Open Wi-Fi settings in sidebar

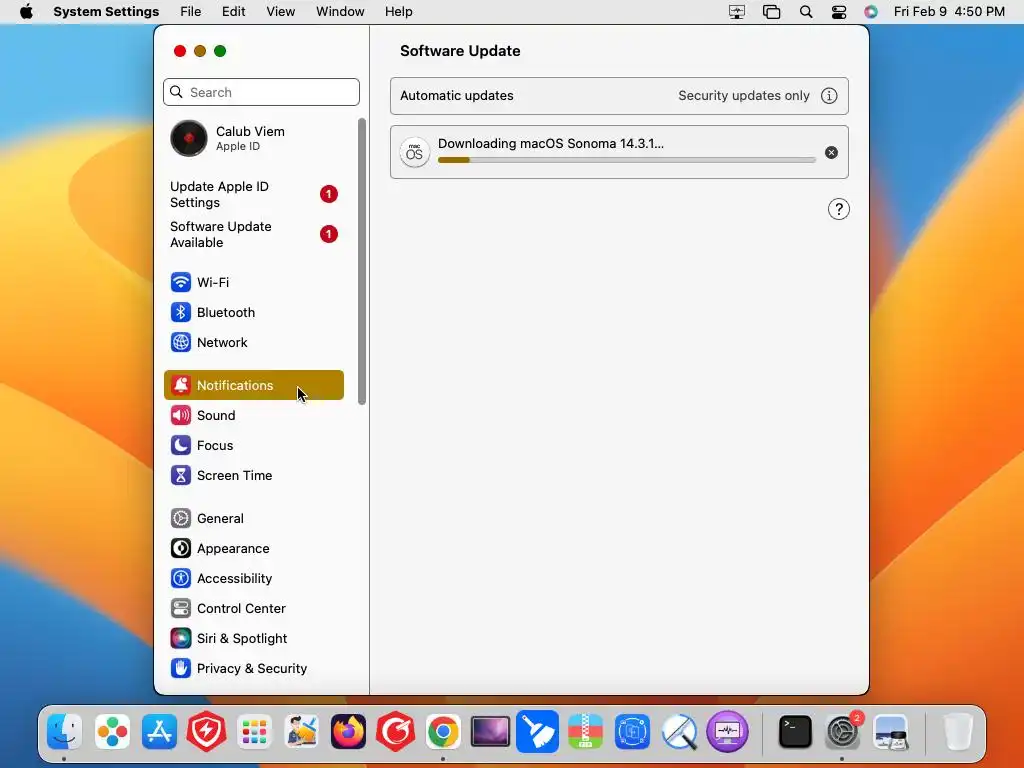pyautogui.click(x=253, y=282)
